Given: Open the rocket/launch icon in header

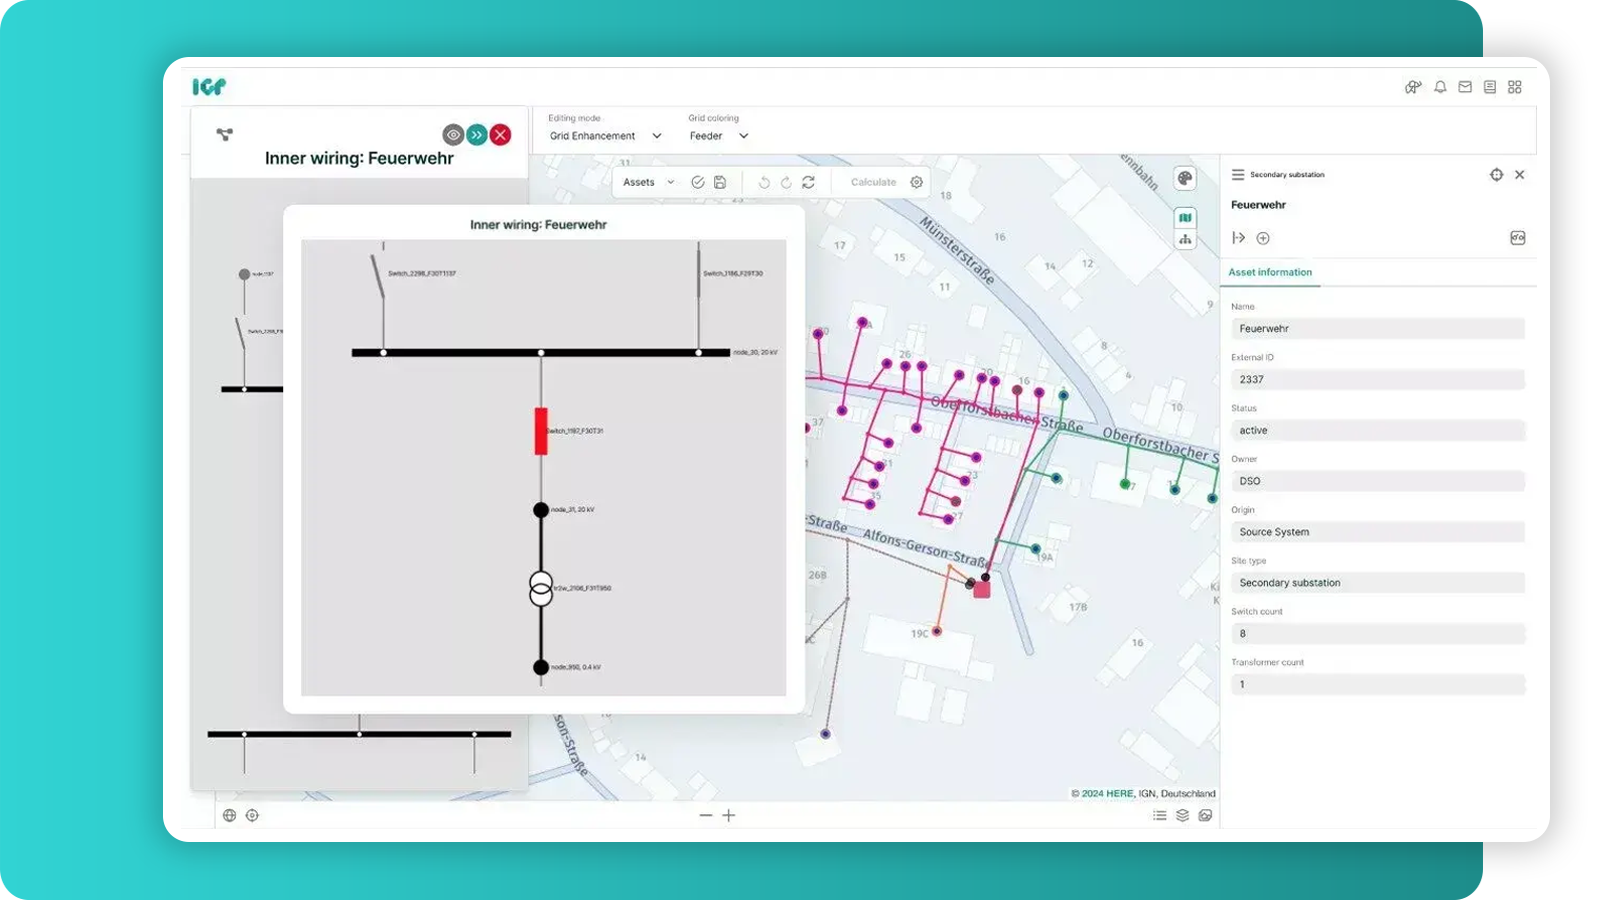Looking at the screenshot, I should (x=1413, y=87).
